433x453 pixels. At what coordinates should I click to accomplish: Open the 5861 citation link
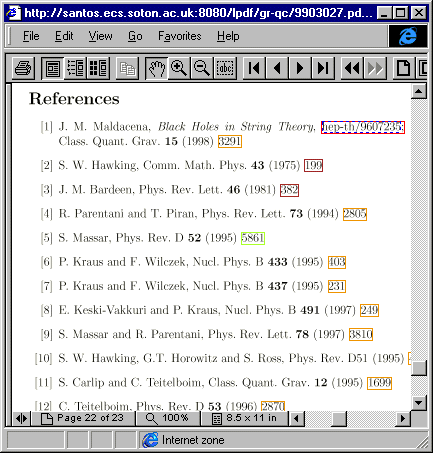[253, 238]
